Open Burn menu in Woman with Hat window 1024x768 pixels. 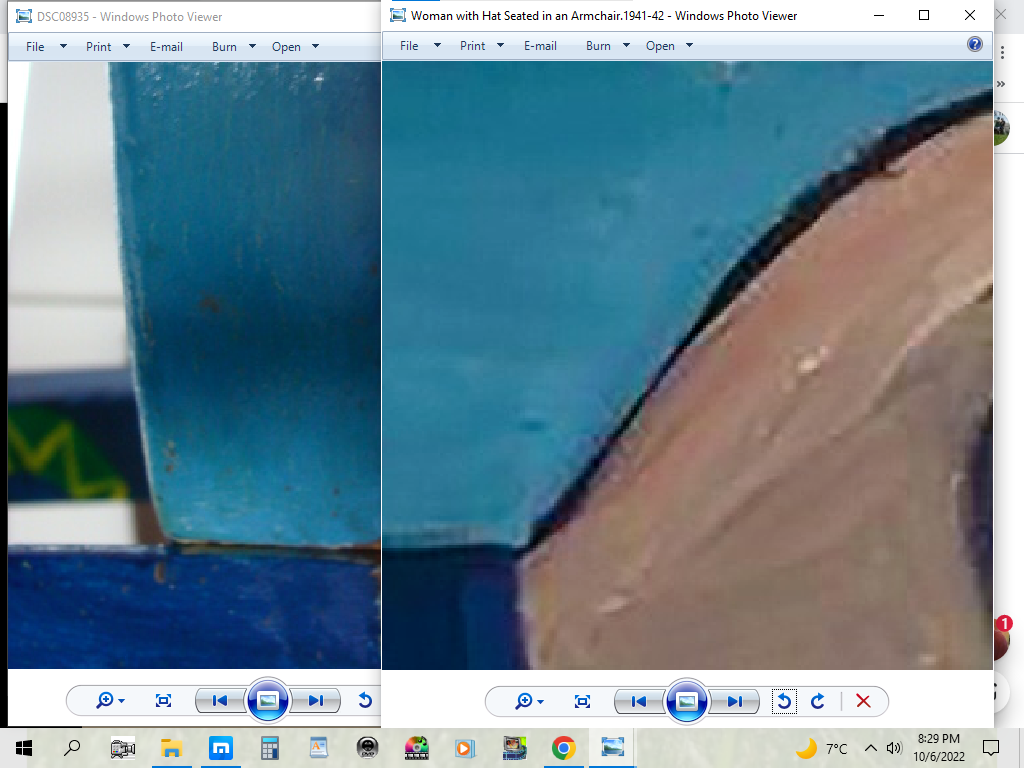pos(598,46)
